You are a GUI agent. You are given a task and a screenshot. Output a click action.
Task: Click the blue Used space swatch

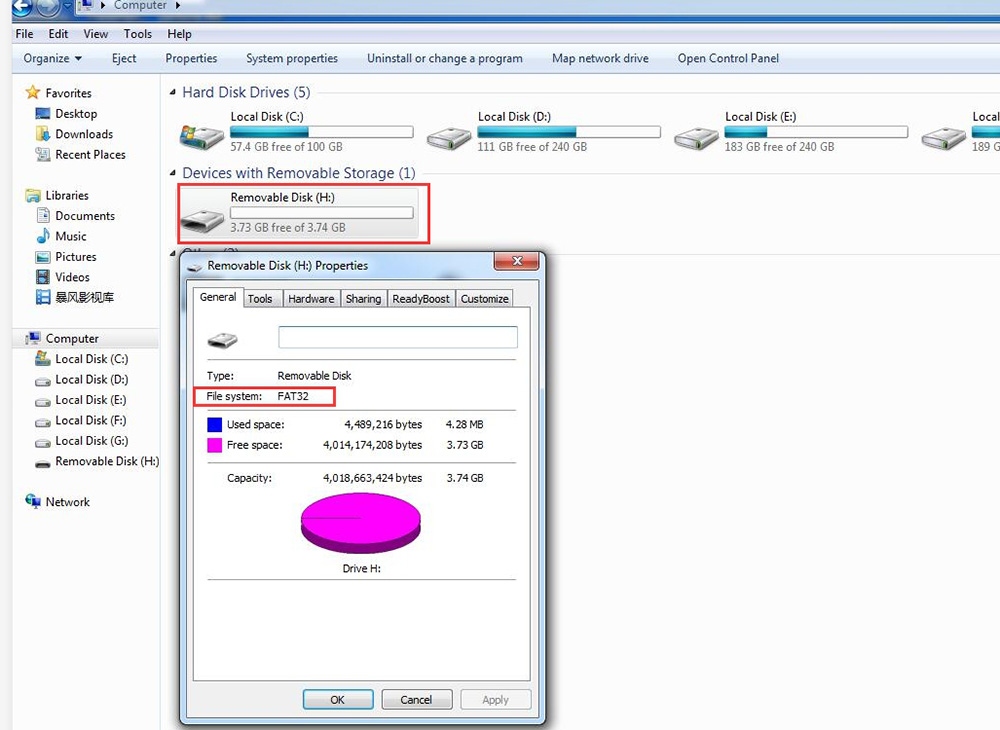pyautogui.click(x=215, y=425)
